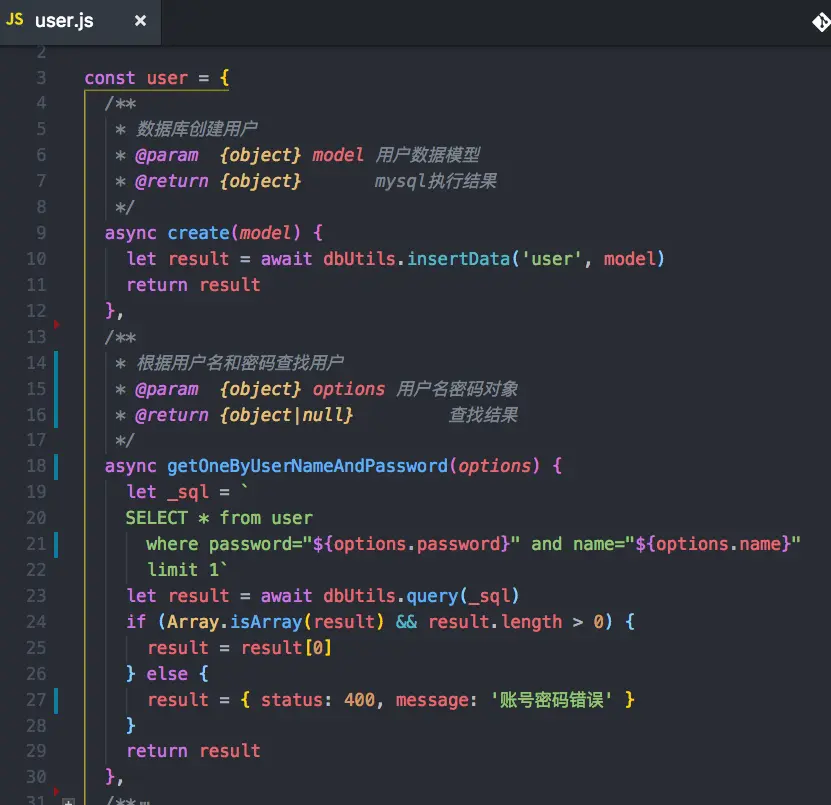Click 'insertData' function call
831x805 pixels.
(x=458, y=259)
